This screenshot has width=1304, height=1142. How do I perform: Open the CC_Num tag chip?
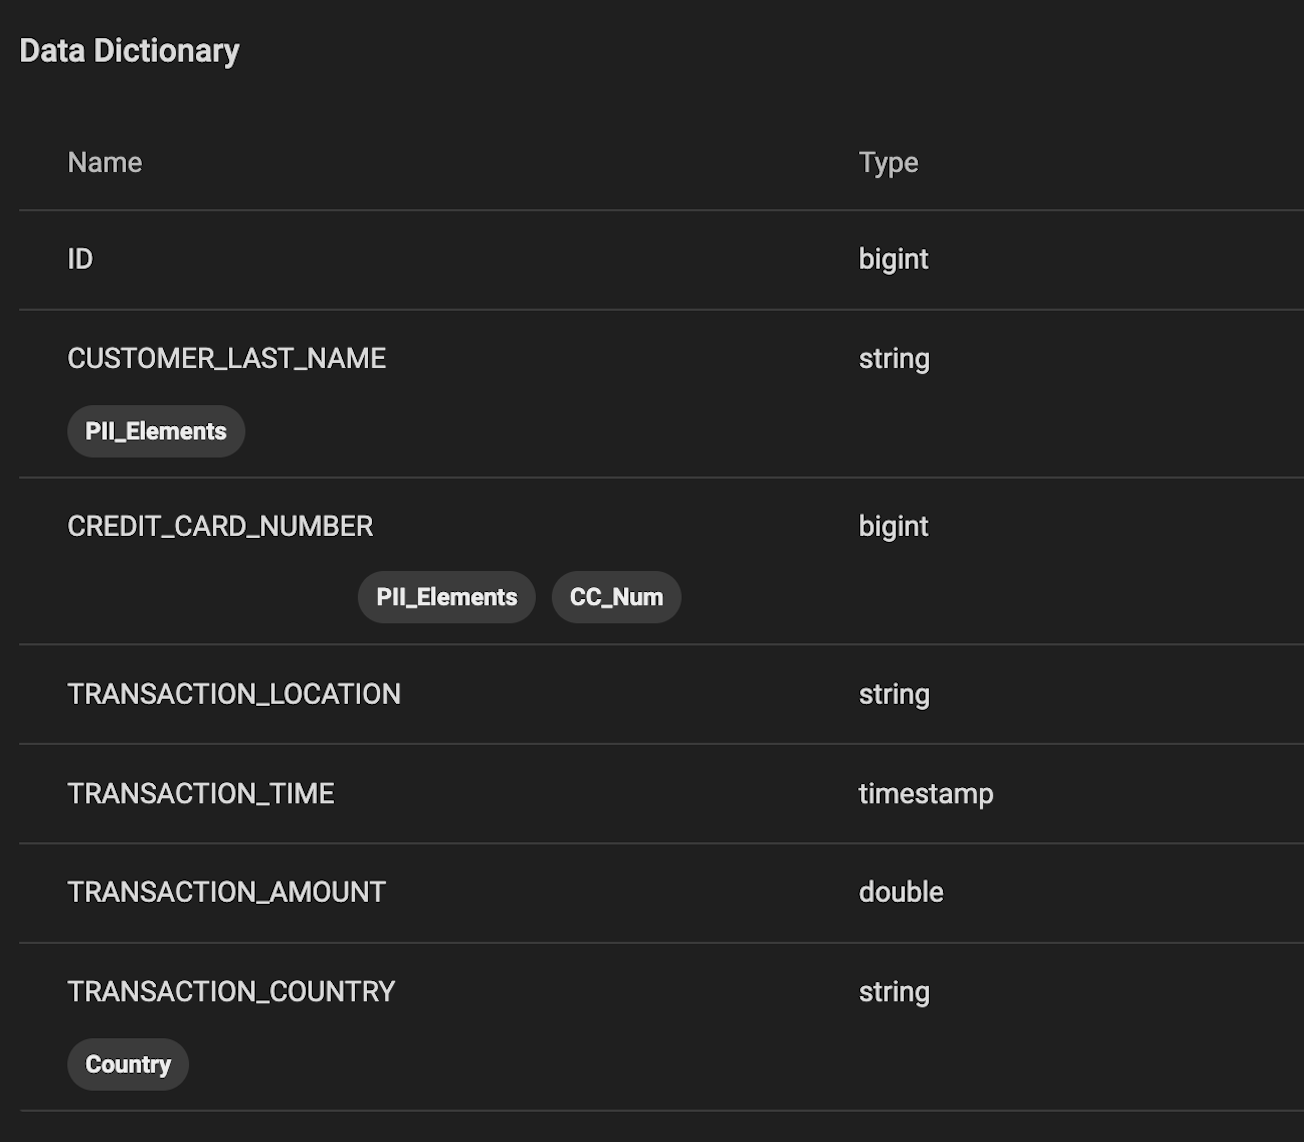pos(616,597)
